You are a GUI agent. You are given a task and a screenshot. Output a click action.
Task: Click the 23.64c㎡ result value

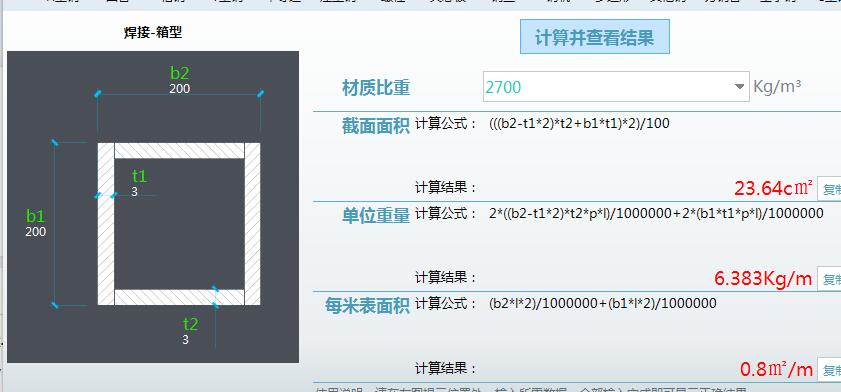tap(774, 189)
